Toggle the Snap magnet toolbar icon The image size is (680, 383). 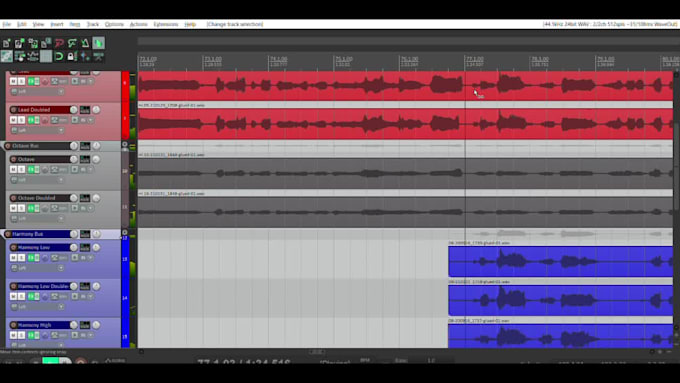[59, 56]
